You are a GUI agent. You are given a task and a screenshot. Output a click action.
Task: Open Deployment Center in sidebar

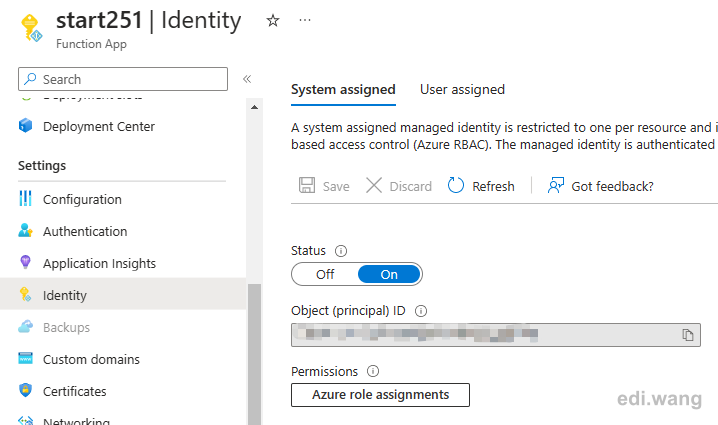tap(99, 126)
